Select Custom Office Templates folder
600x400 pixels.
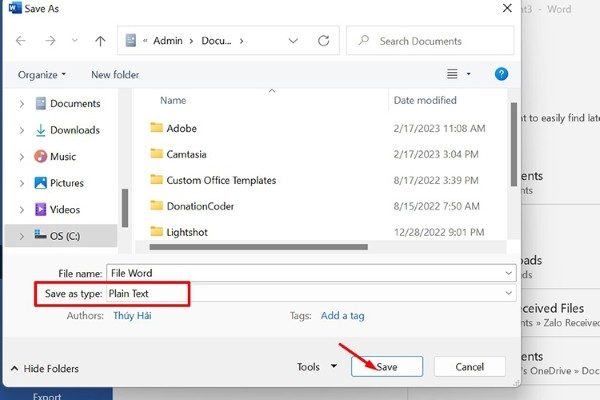coord(213,180)
